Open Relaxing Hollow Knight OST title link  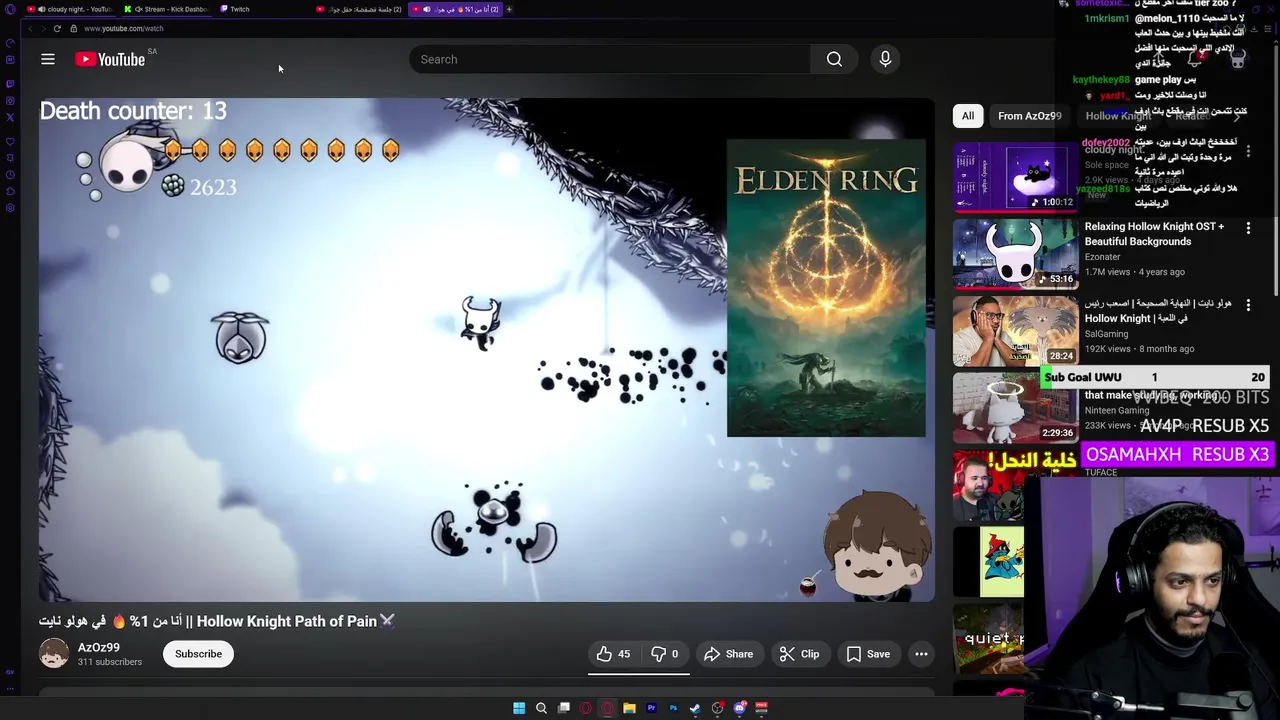pos(1154,234)
